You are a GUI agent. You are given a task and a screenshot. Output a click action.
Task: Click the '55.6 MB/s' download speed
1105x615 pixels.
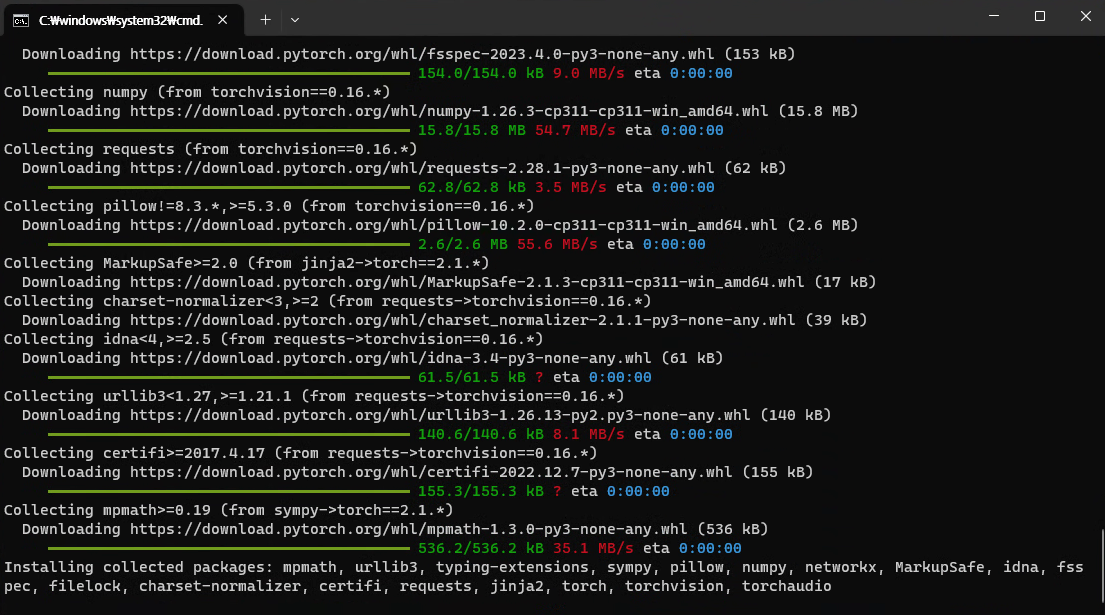click(557, 244)
